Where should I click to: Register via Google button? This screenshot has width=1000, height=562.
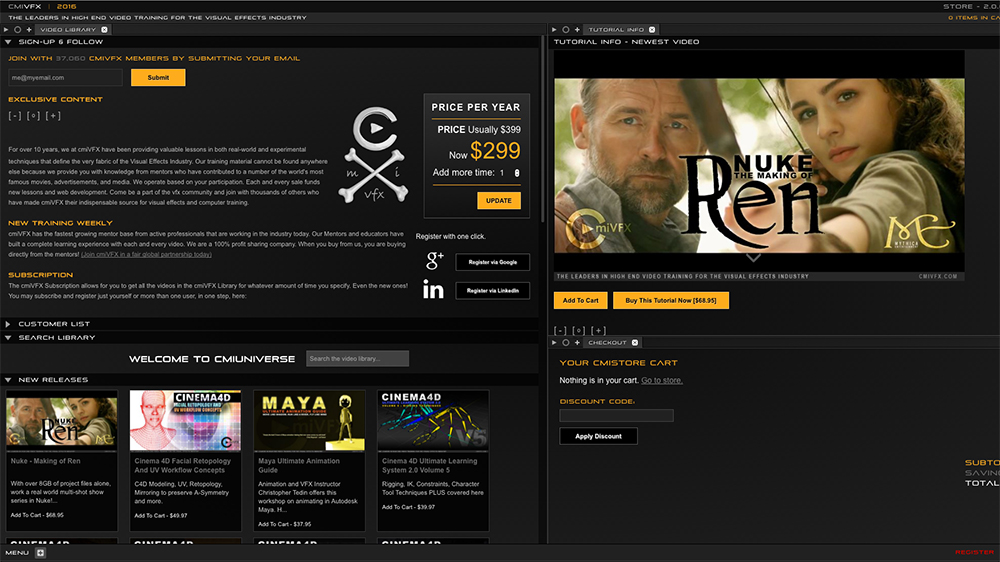click(x=492, y=262)
